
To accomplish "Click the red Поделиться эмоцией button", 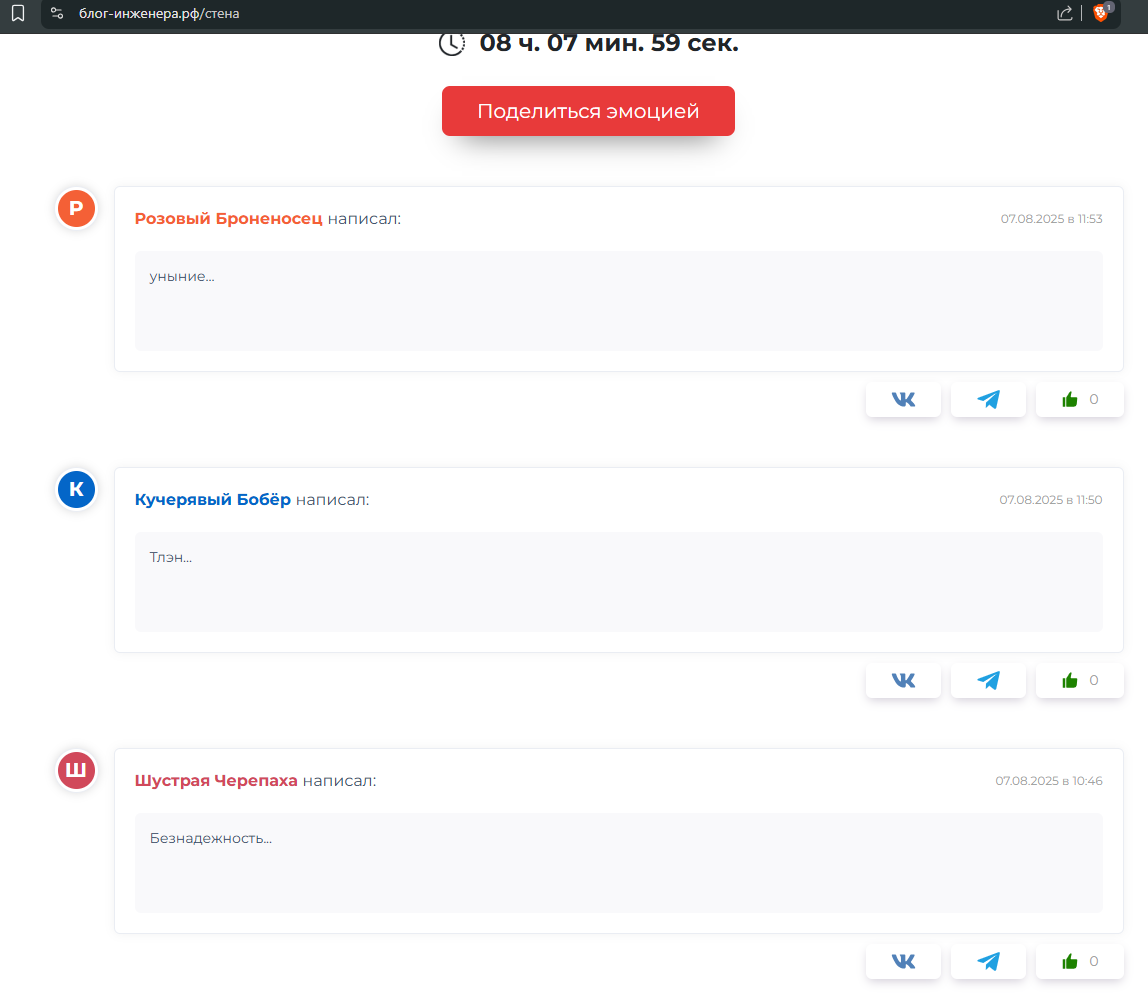I will pos(588,111).
